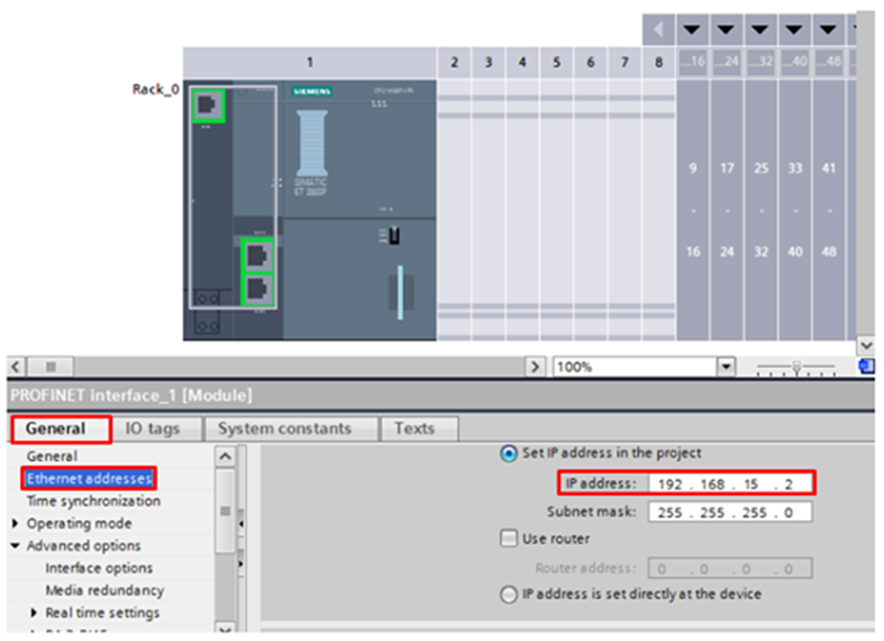Image resolution: width=884 pixels, height=641 pixels.
Task: Open the System constants tab
Action: point(284,428)
